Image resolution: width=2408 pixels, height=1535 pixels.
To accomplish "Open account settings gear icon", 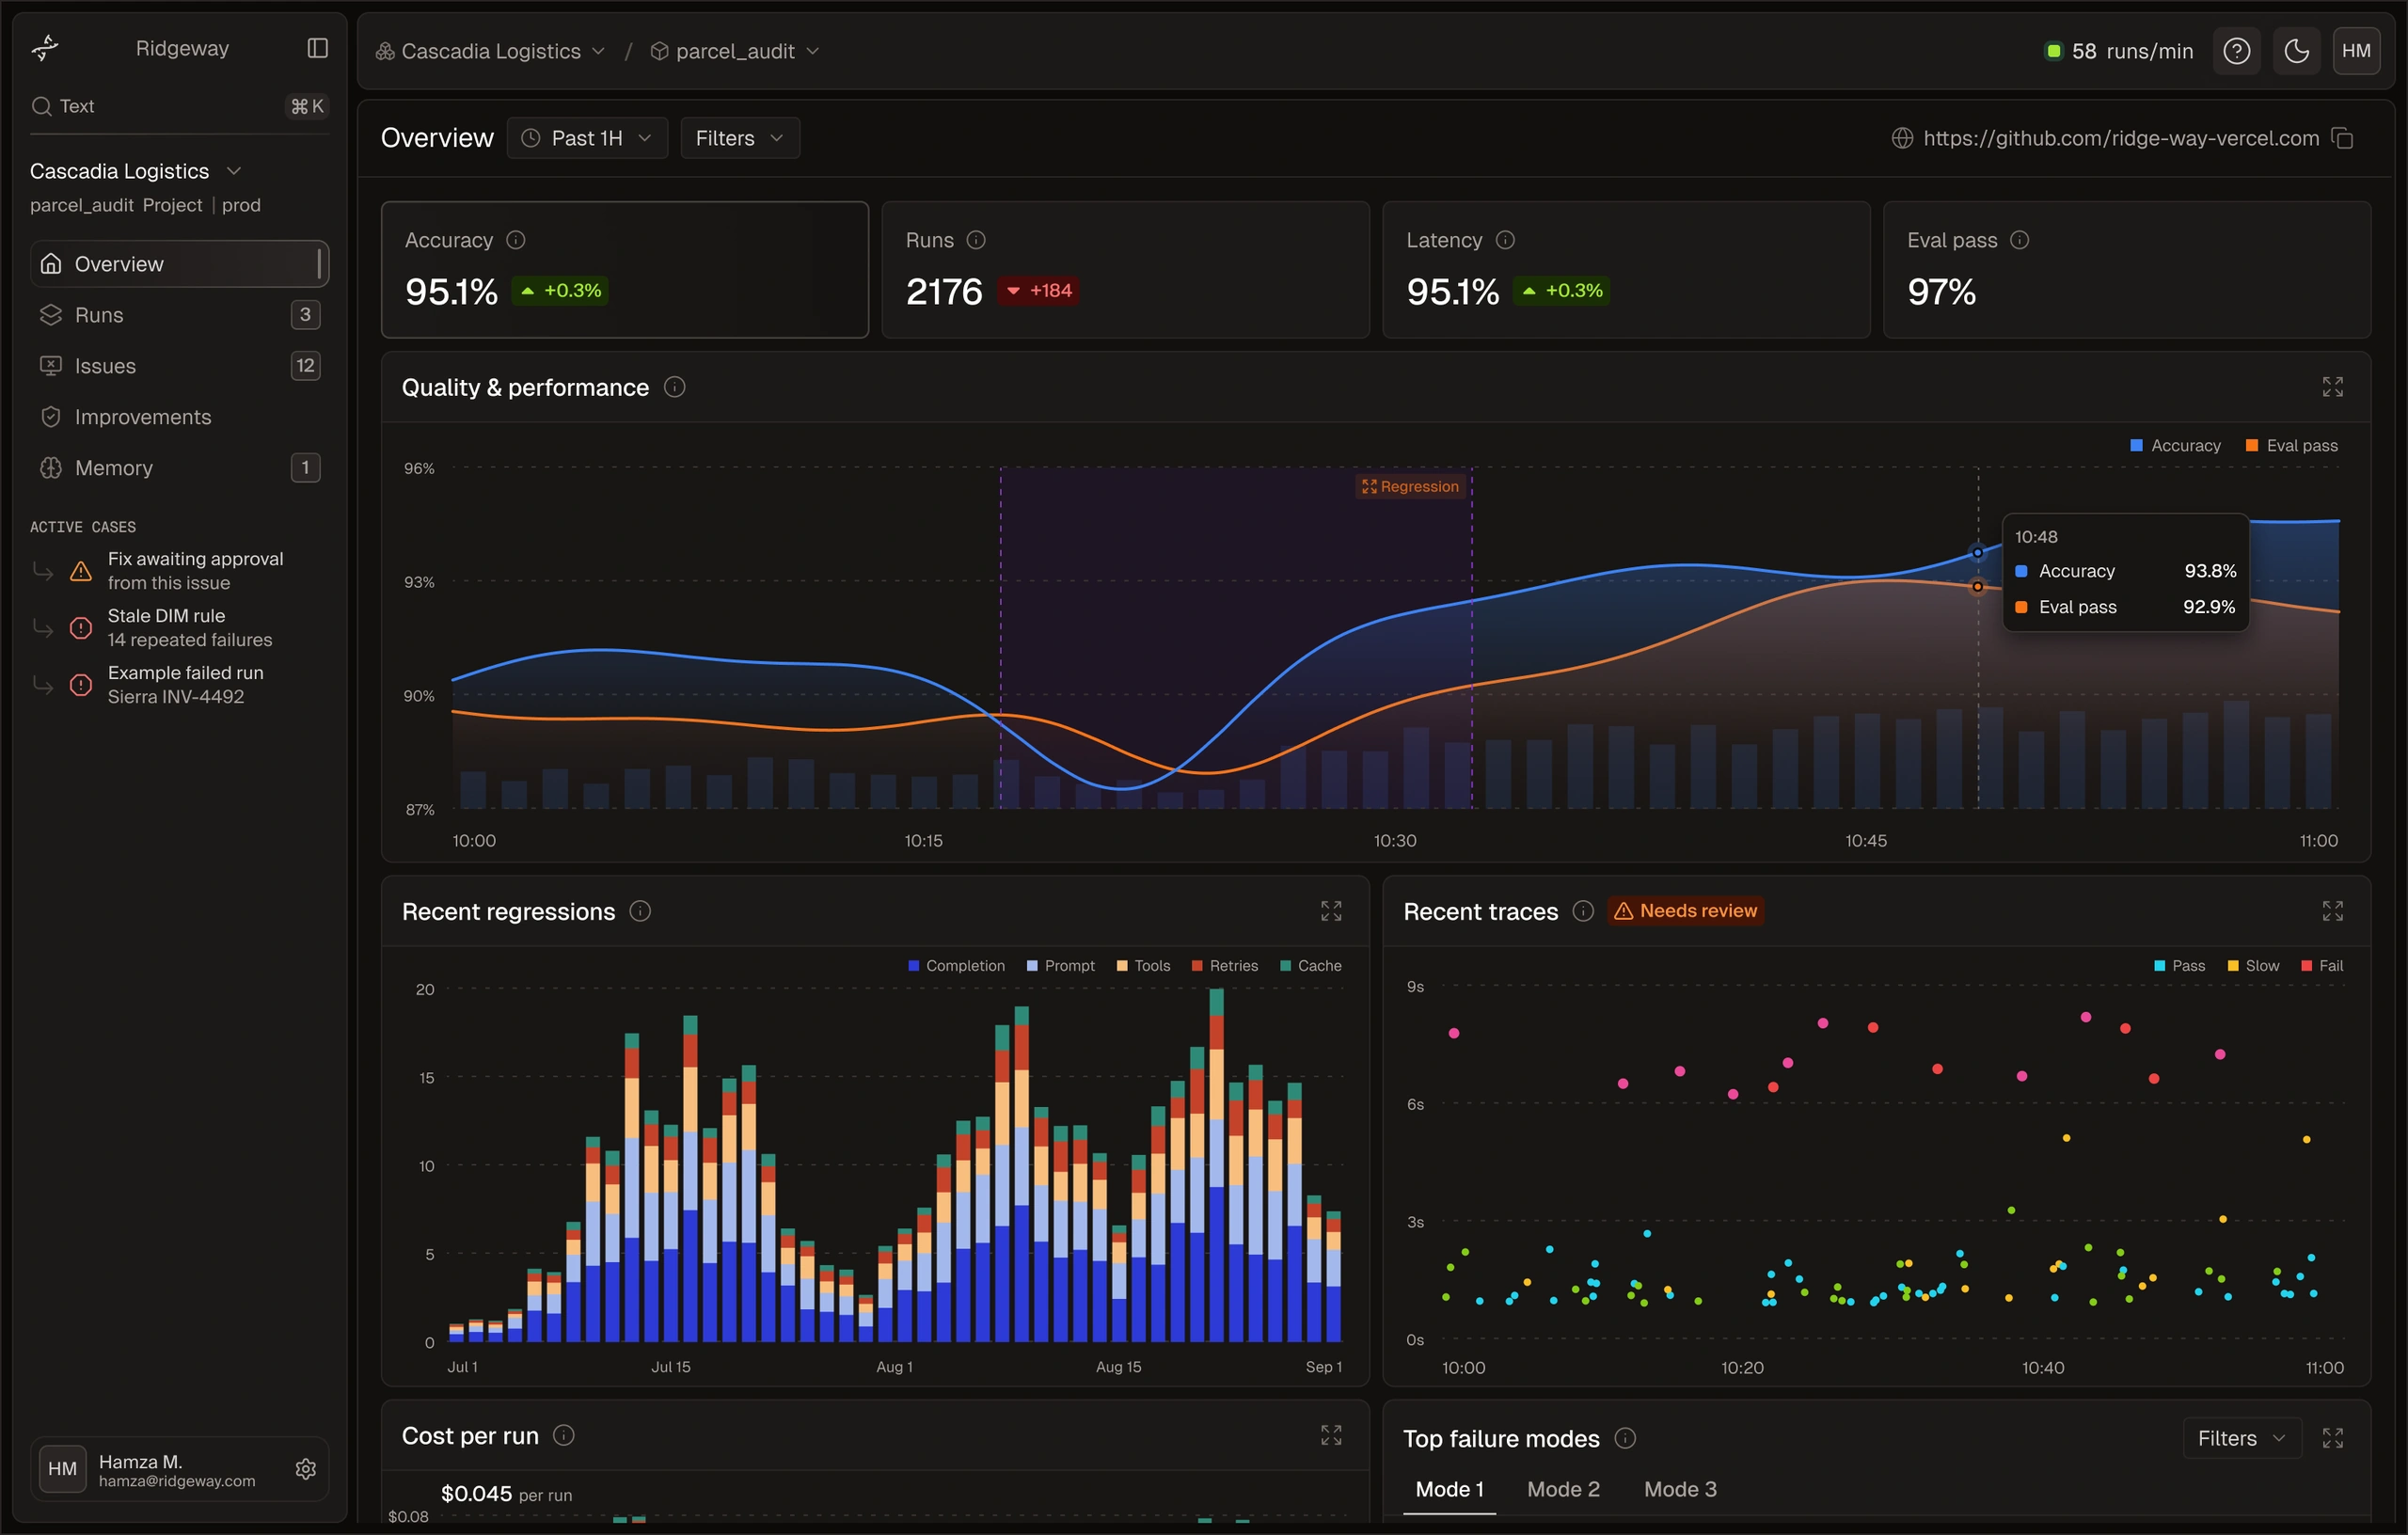I will [306, 1468].
